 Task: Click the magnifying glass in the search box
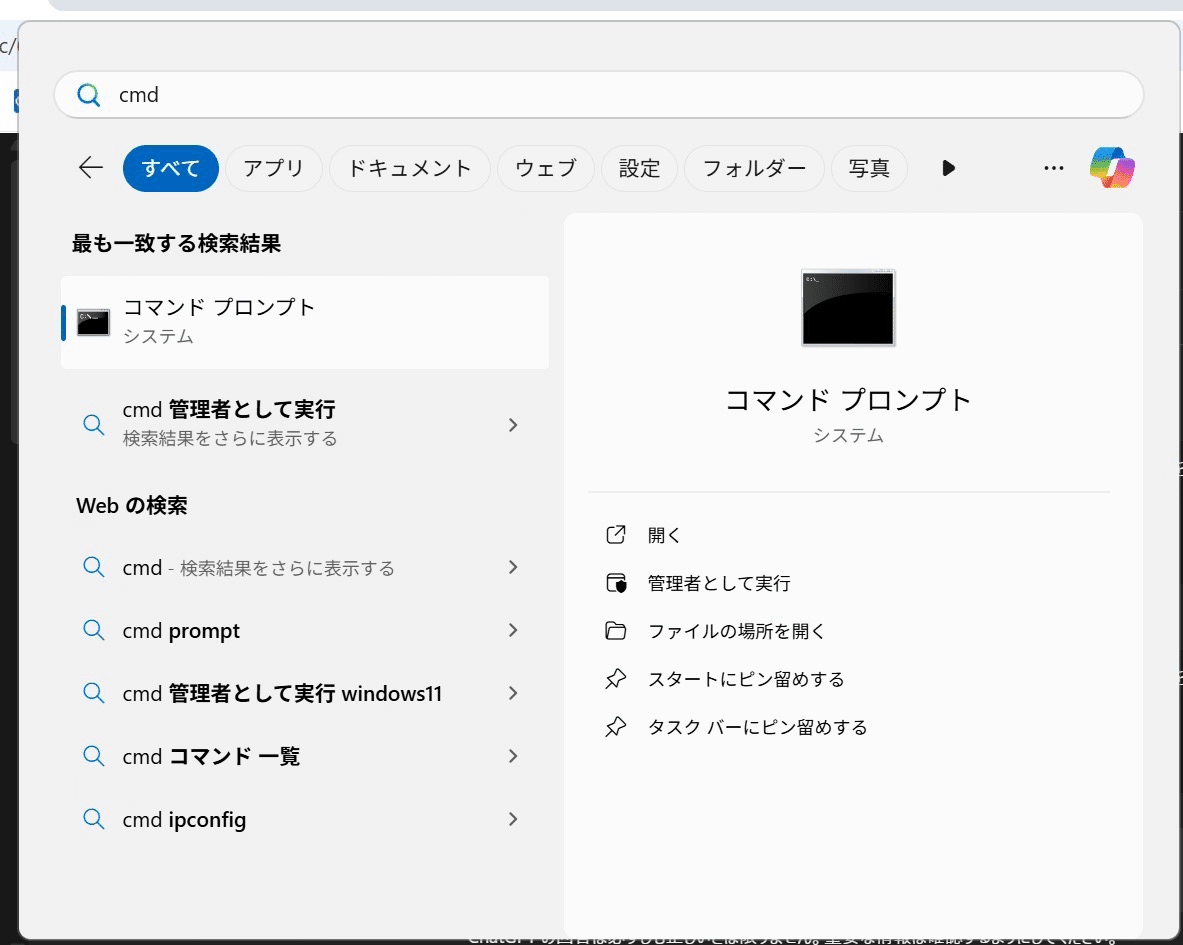click(88, 95)
